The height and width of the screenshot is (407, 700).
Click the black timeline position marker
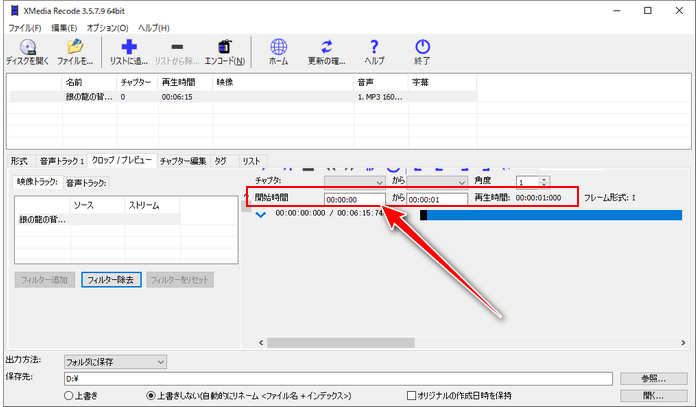(x=424, y=215)
